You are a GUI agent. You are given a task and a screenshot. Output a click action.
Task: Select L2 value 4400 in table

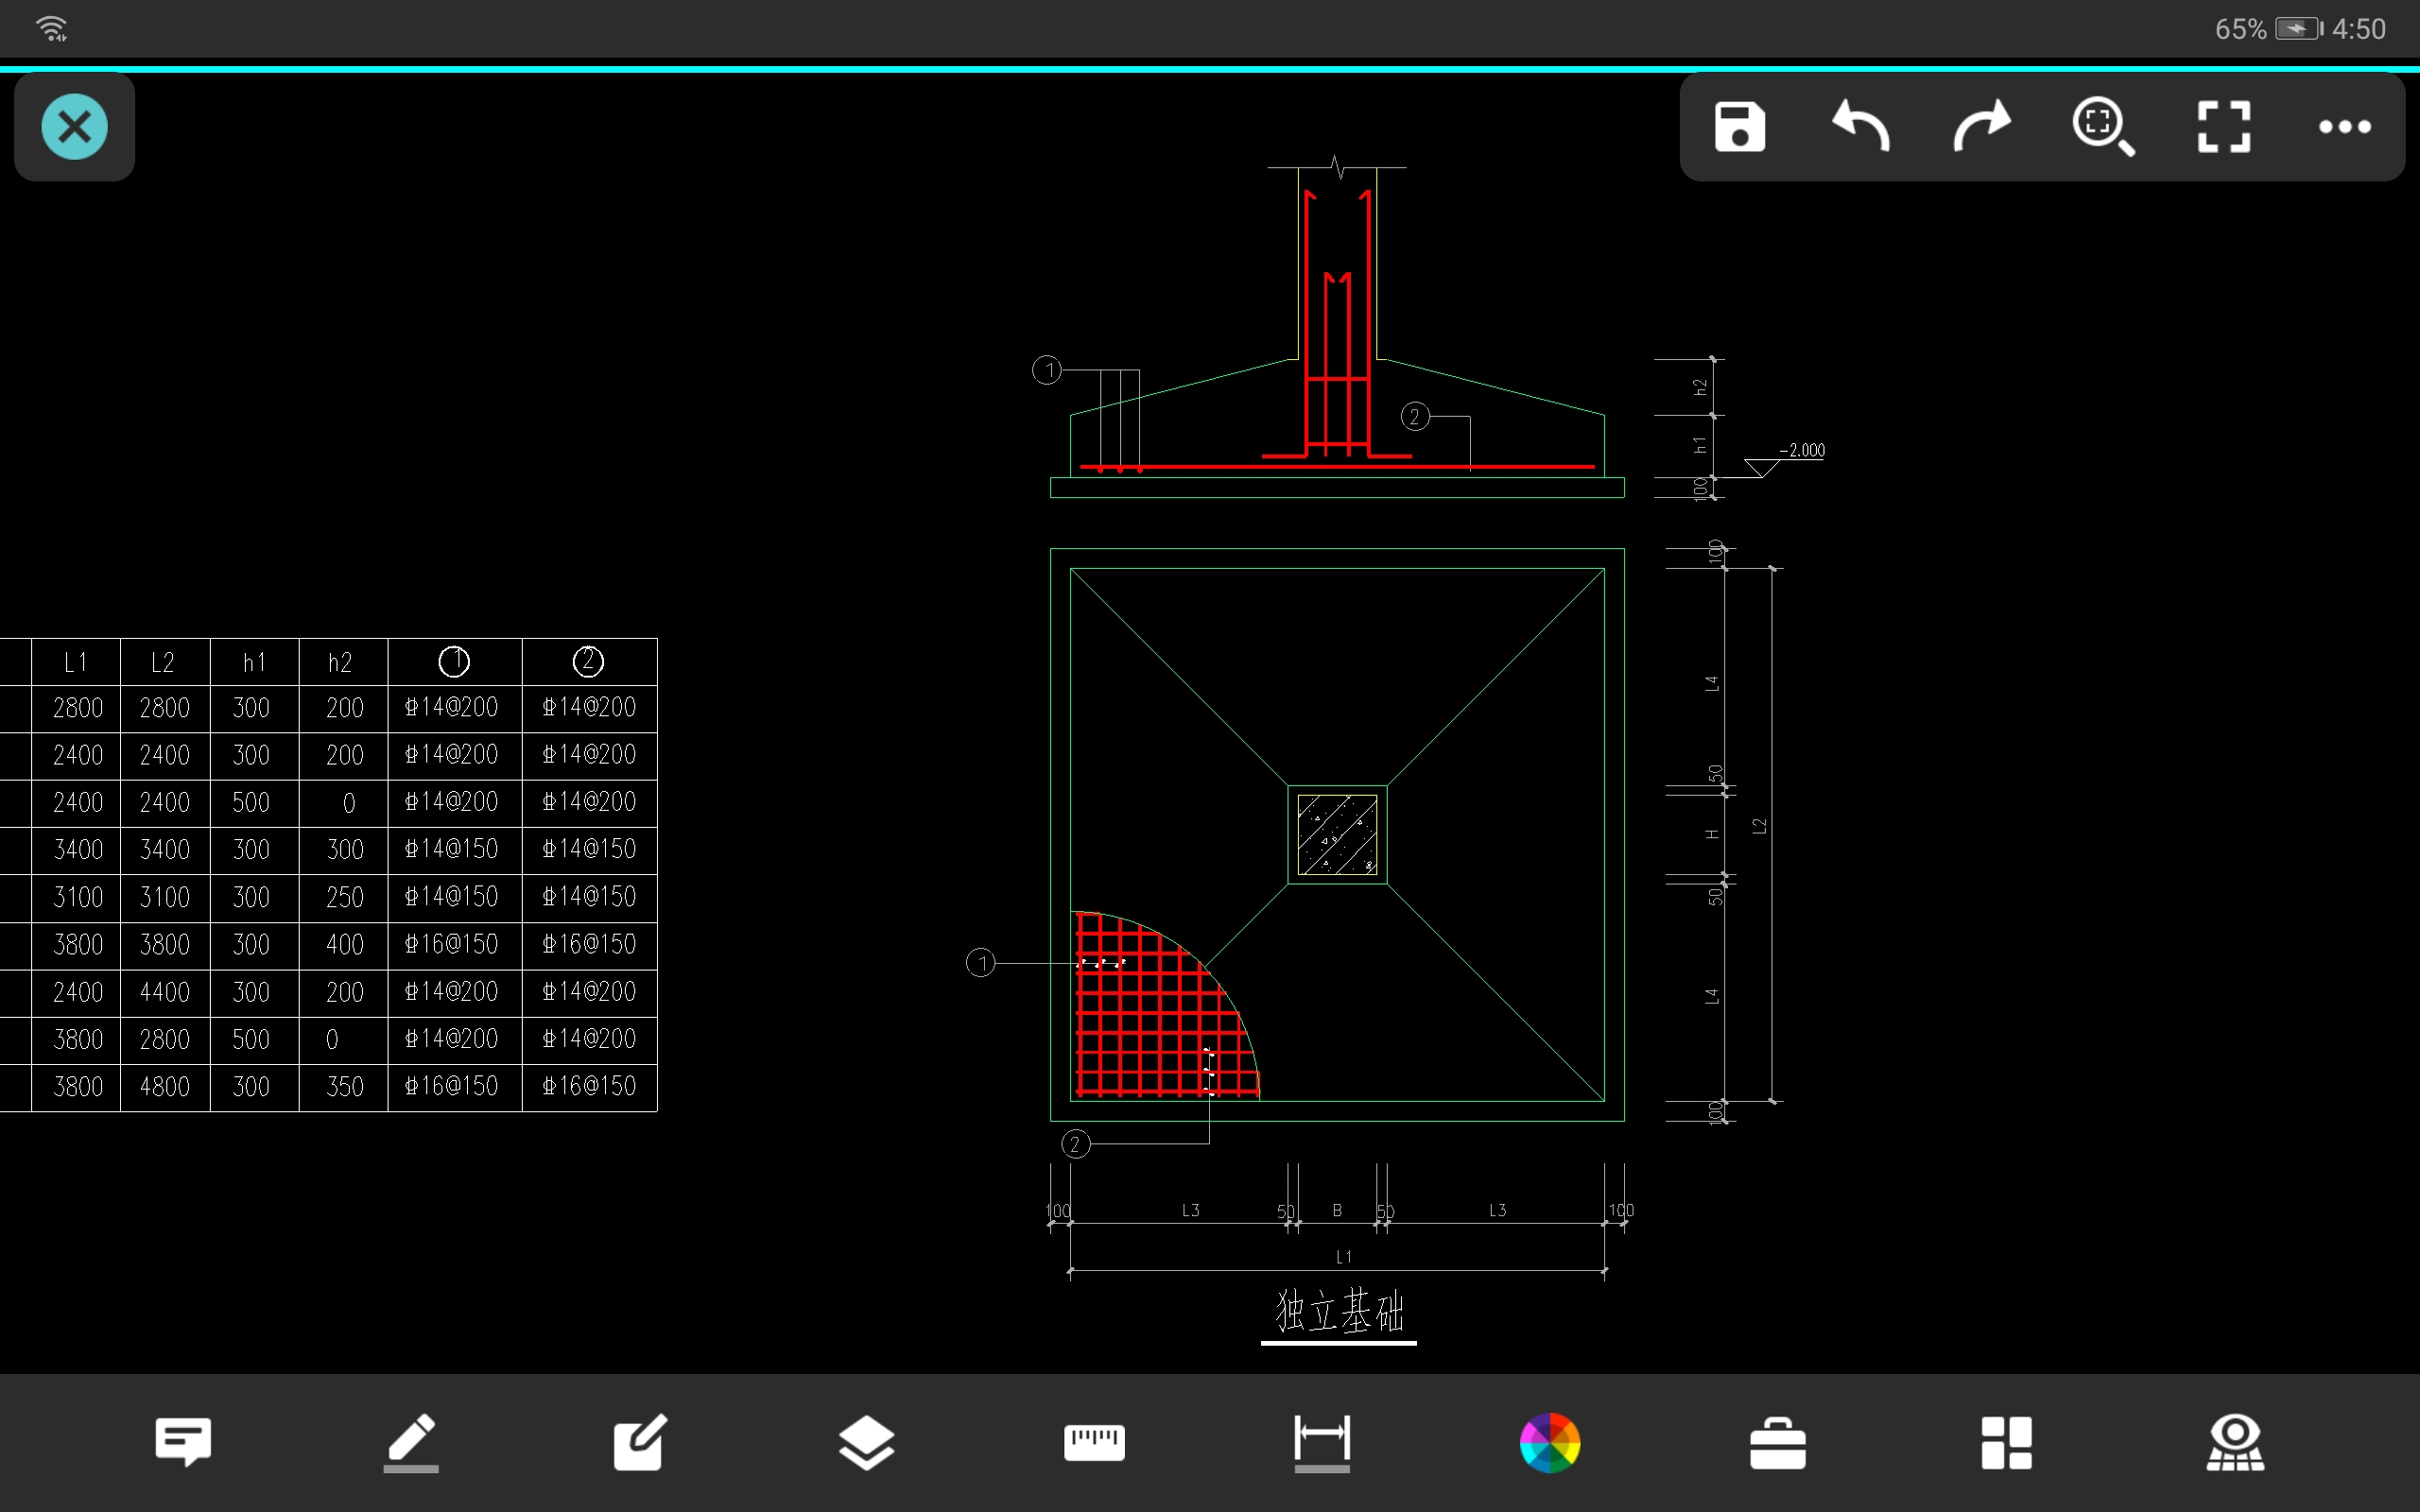tap(165, 992)
